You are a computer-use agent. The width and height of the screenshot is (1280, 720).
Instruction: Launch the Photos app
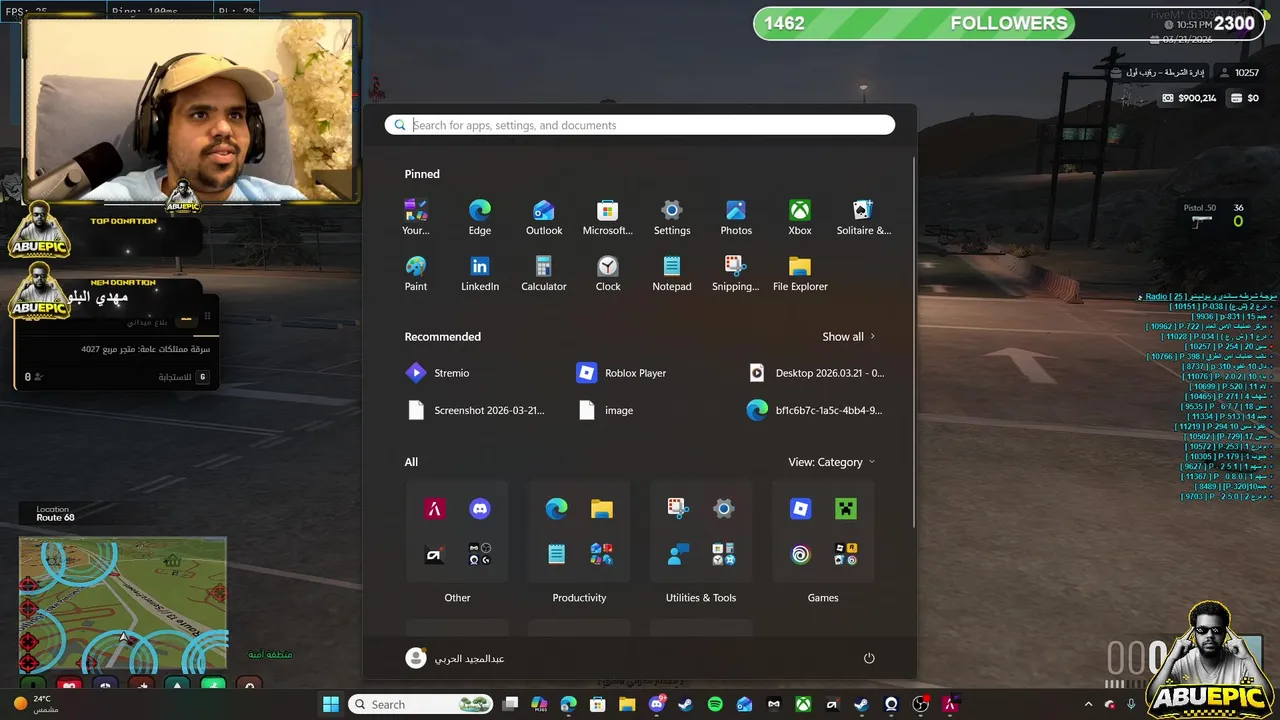[x=736, y=217]
